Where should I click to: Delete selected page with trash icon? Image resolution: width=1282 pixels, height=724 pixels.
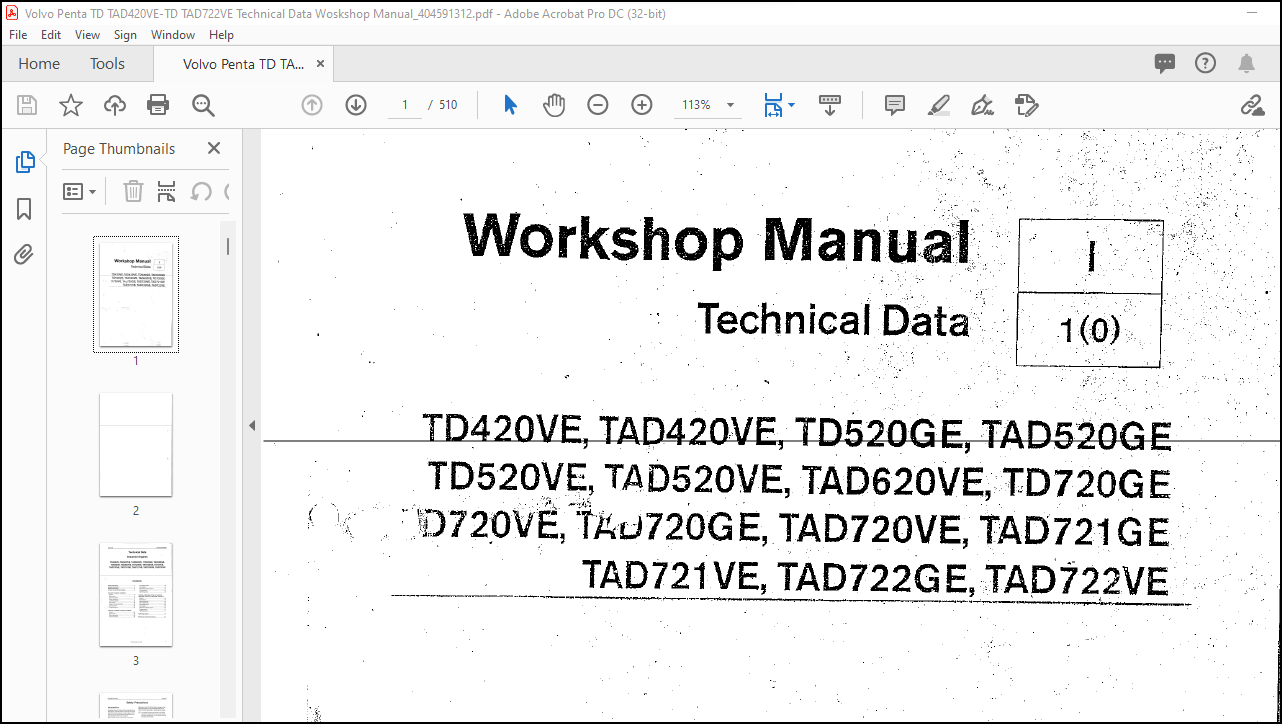(x=133, y=191)
